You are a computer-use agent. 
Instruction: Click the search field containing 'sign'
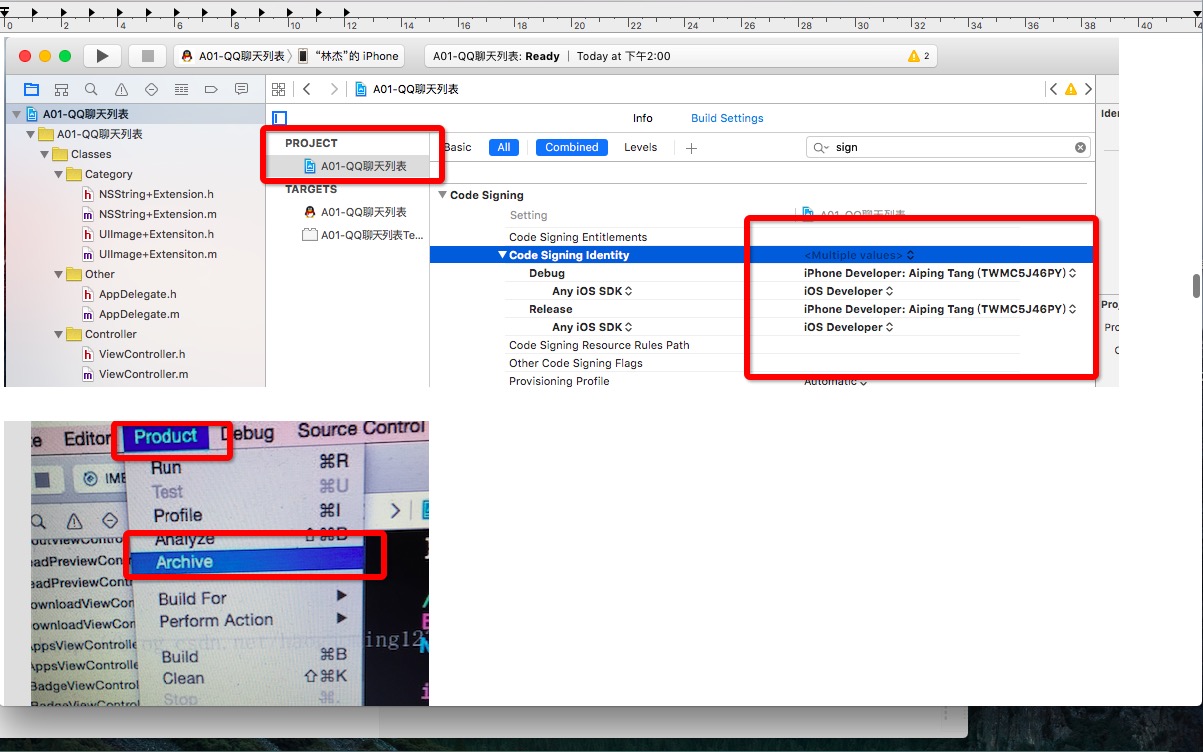pos(948,147)
